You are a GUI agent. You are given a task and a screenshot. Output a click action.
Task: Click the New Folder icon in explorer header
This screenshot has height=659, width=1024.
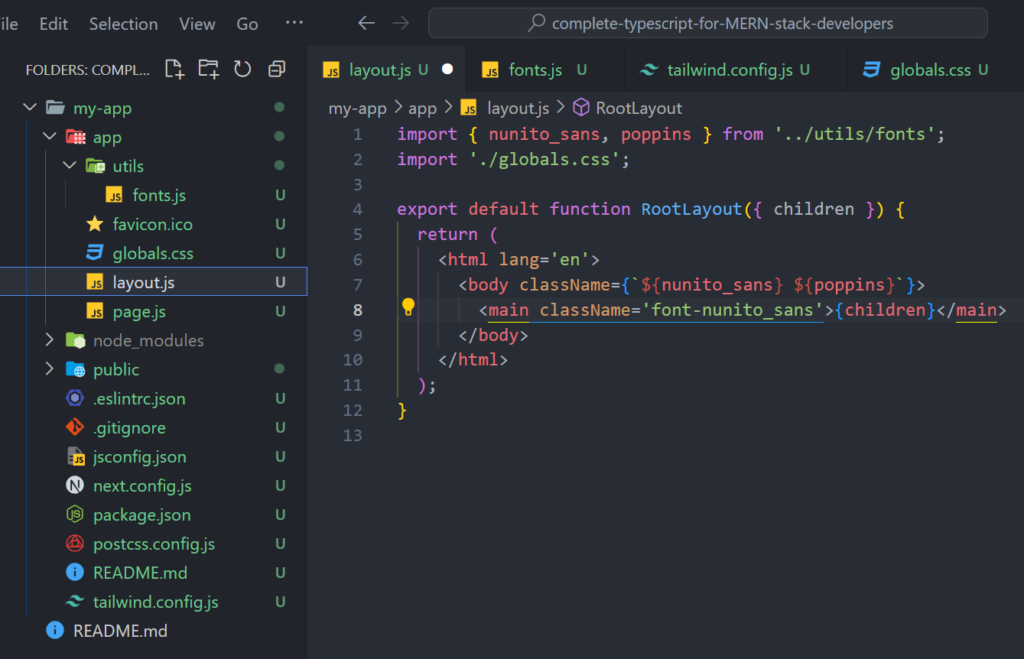[x=208, y=69]
